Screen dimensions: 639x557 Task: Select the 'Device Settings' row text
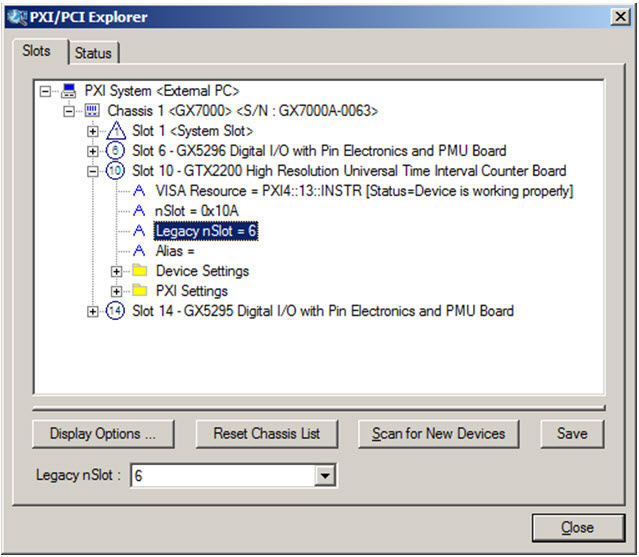pyautogui.click(x=203, y=271)
